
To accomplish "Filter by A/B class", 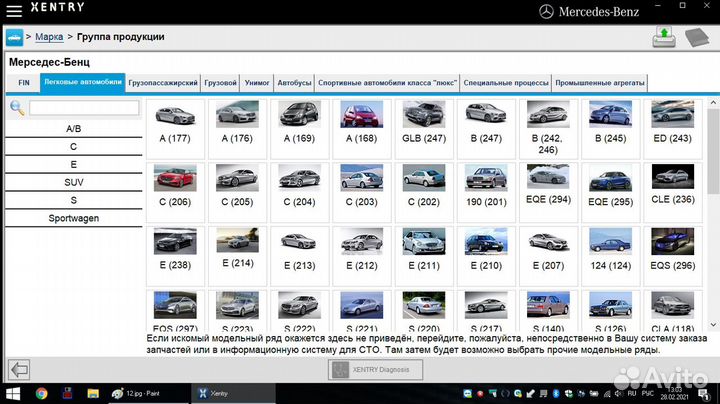I will pyautogui.click(x=73, y=129).
